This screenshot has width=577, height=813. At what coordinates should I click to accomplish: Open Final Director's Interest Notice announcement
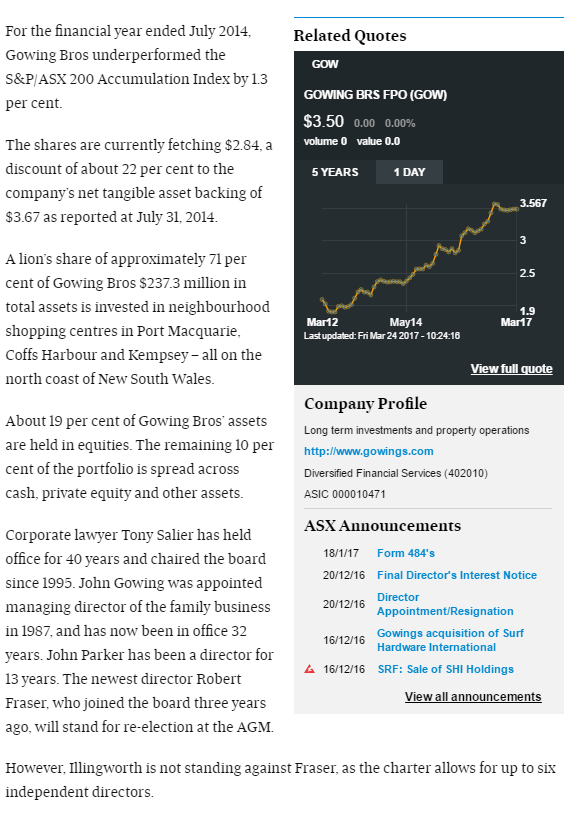point(457,575)
